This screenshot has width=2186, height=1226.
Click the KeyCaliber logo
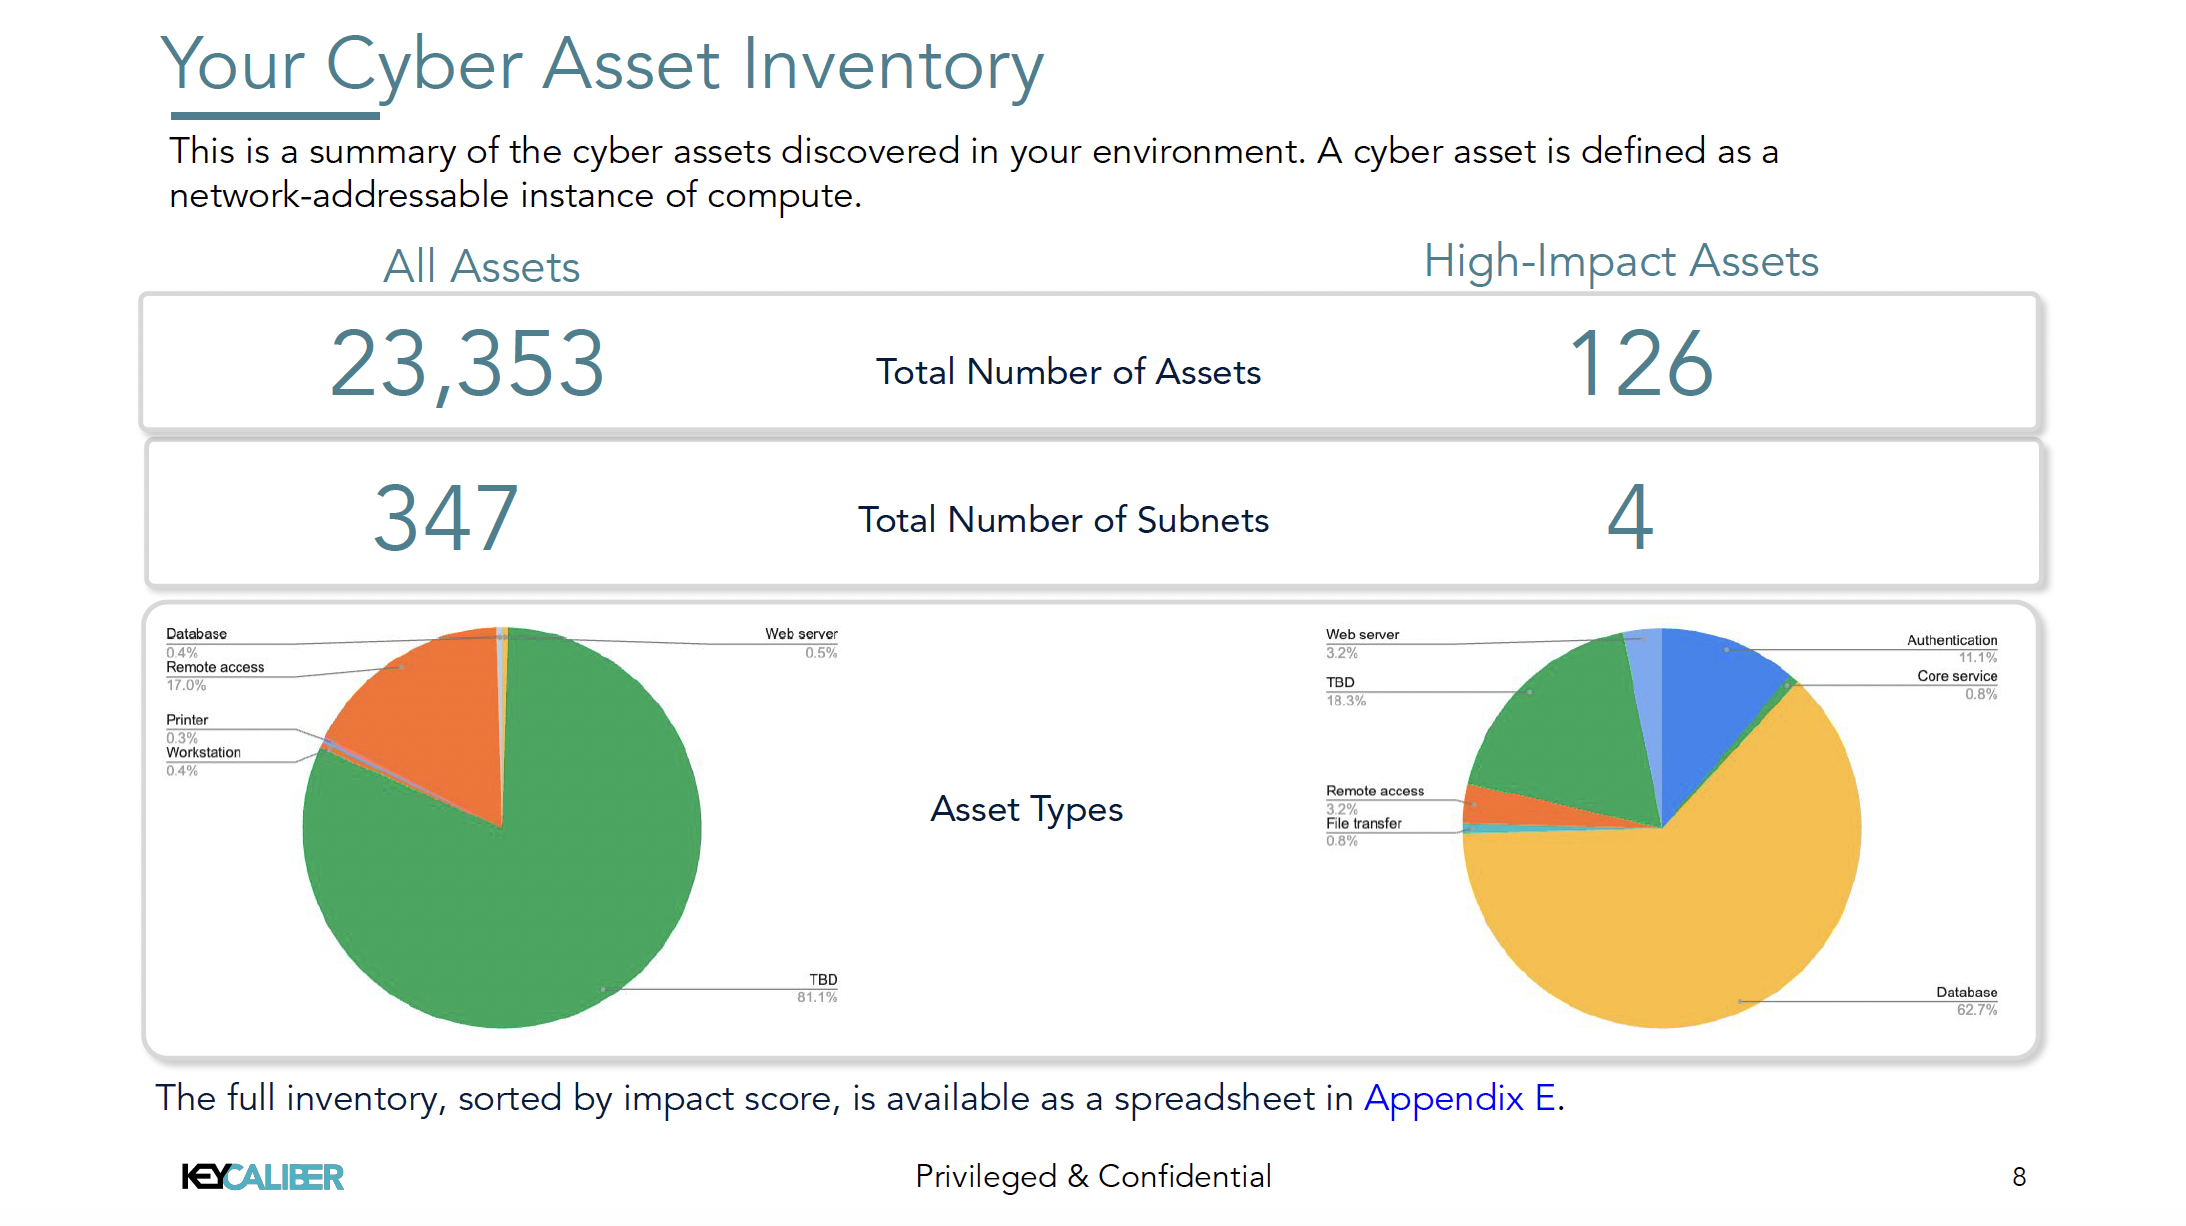262,1177
